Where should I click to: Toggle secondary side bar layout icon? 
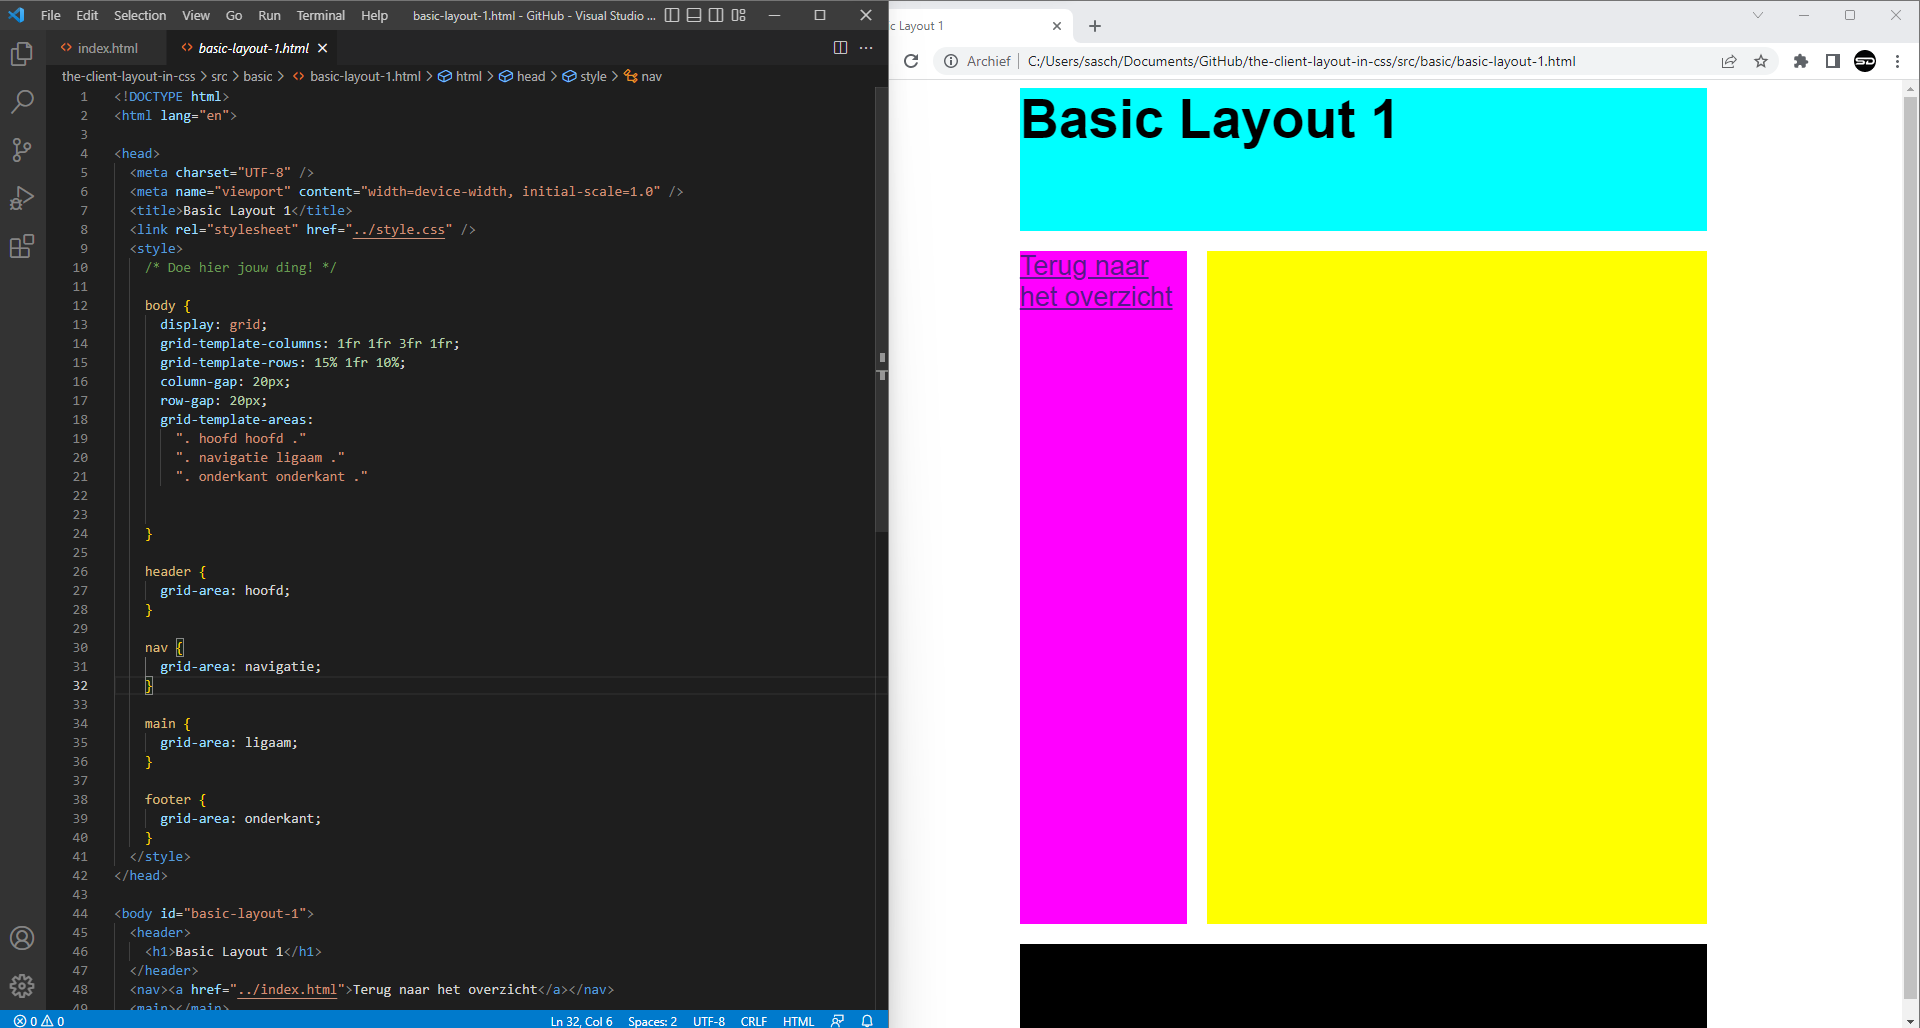pos(716,15)
